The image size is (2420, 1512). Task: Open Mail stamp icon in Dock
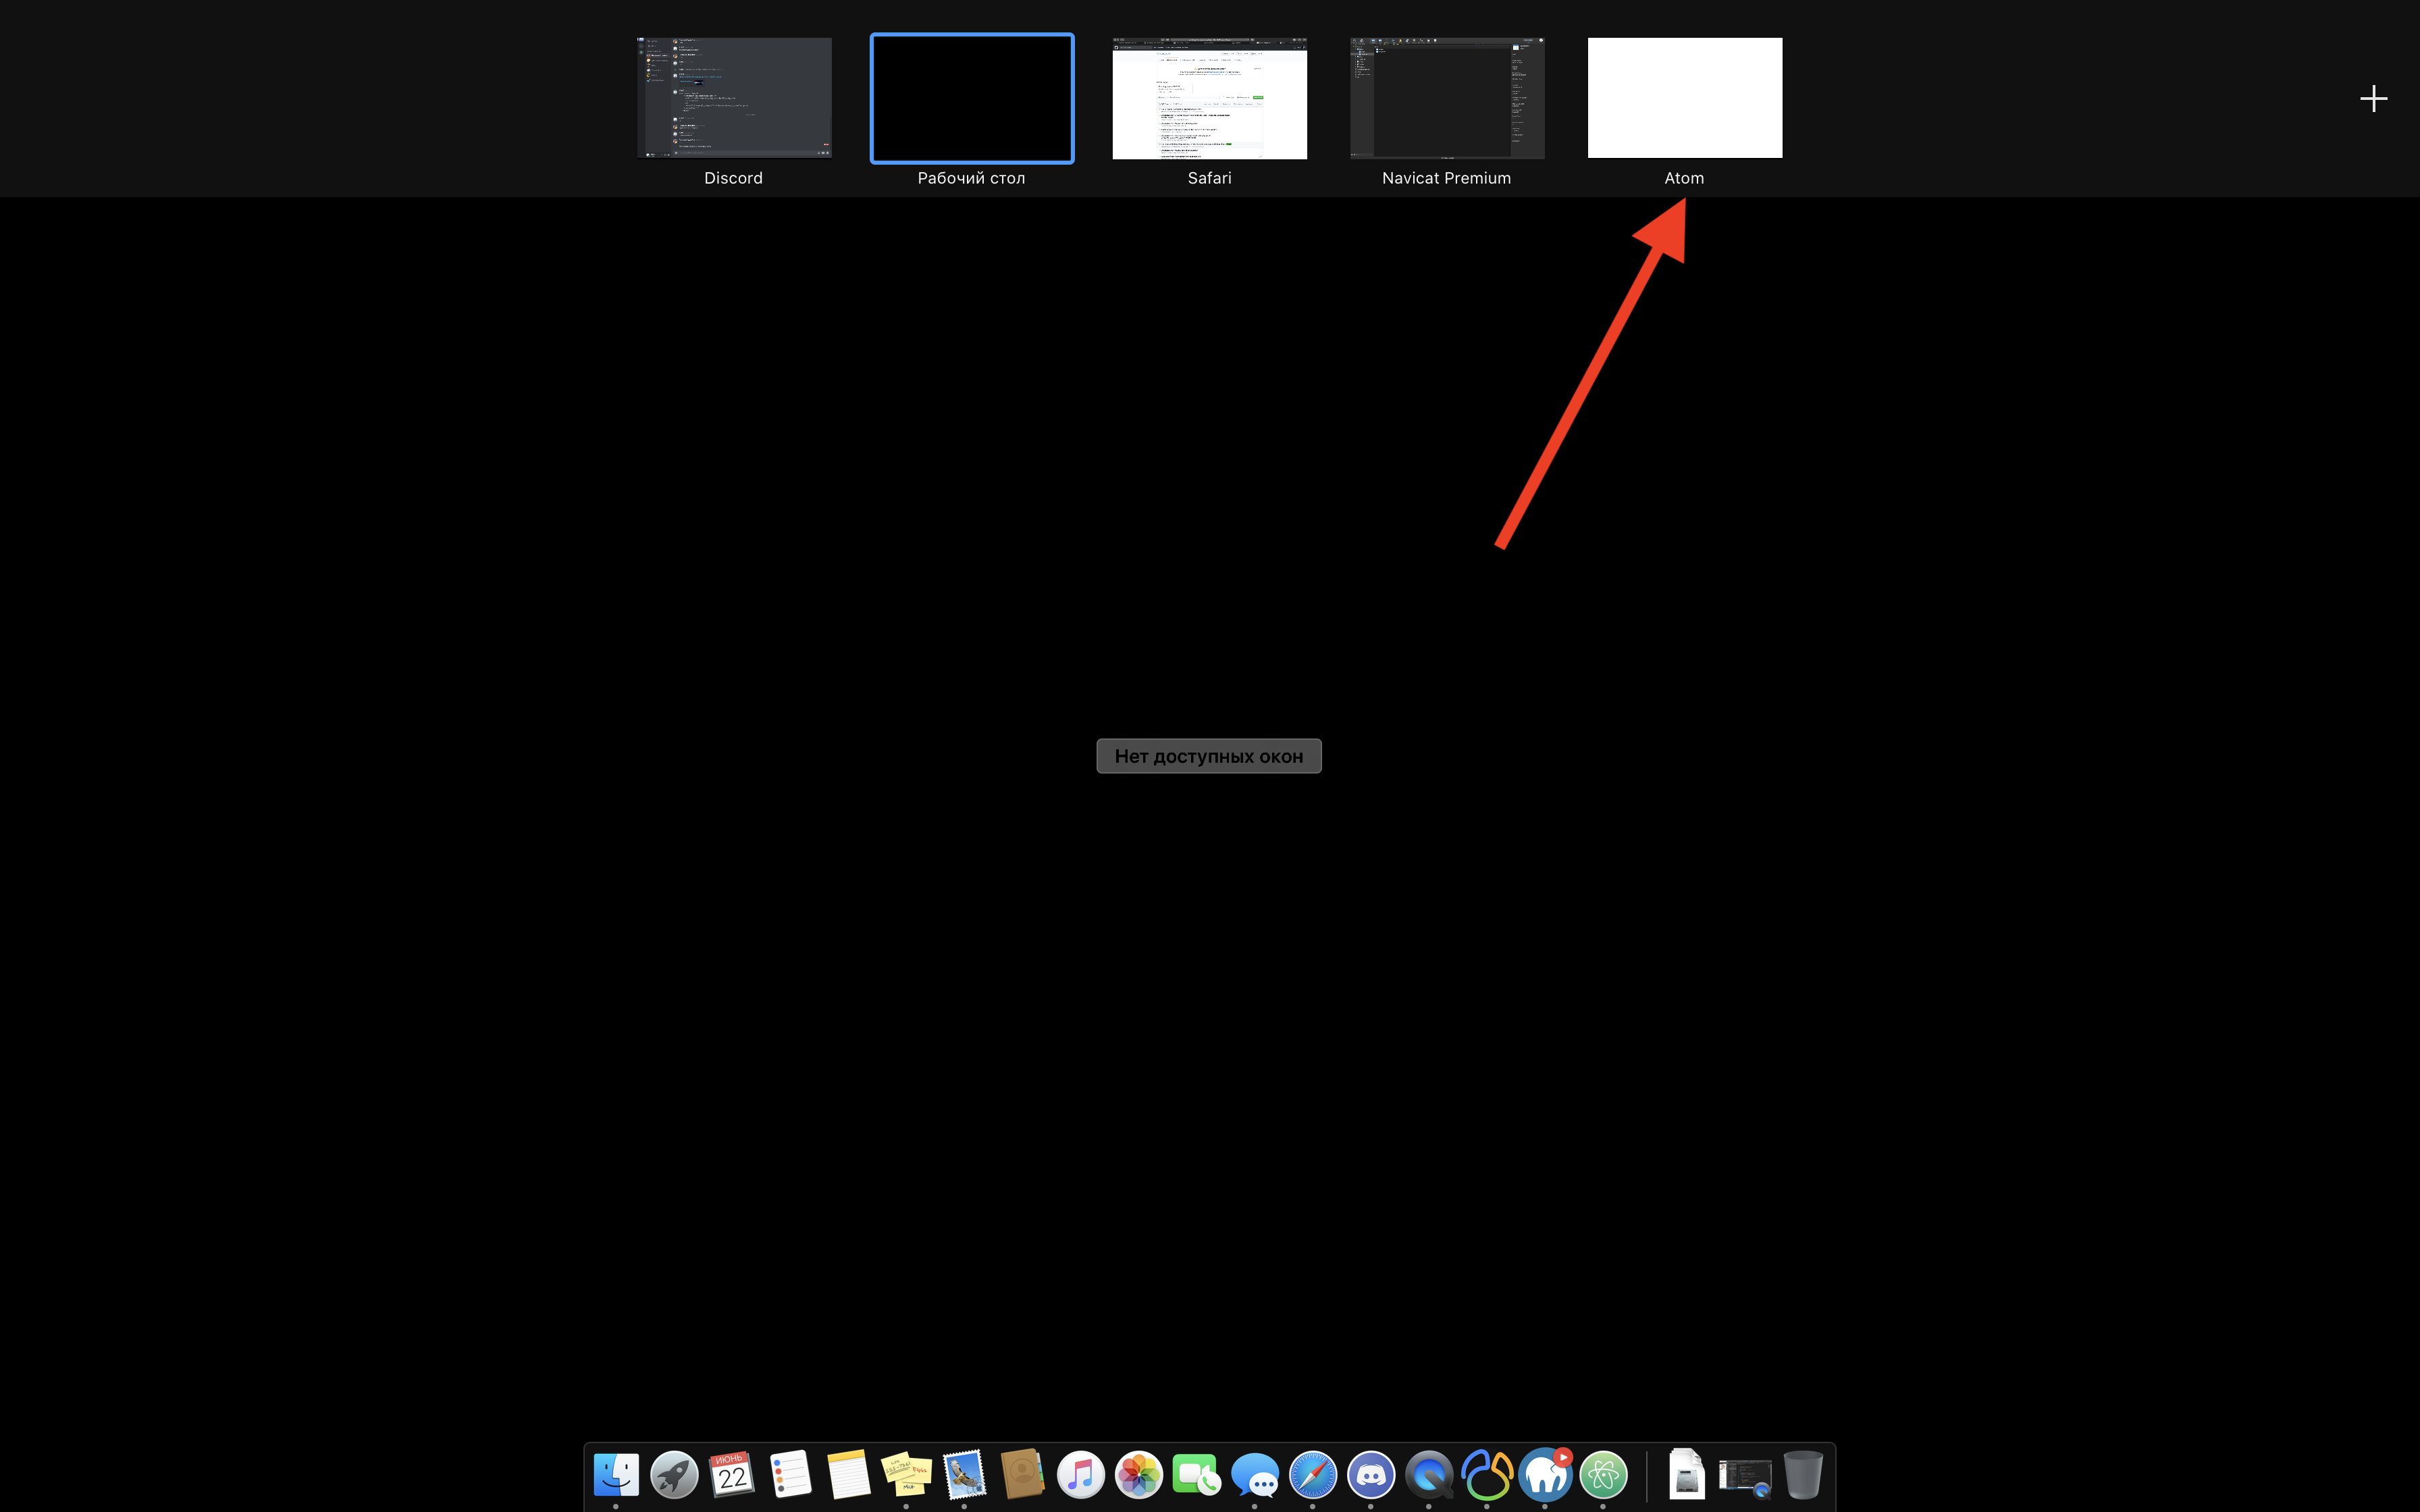[964, 1474]
